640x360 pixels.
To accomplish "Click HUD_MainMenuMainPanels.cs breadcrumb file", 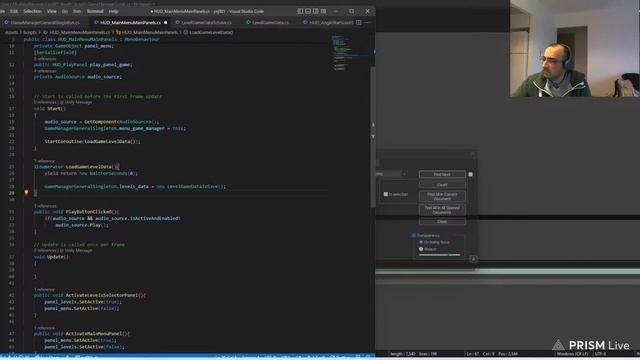I will pyautogui.click(x=80, y=32).
